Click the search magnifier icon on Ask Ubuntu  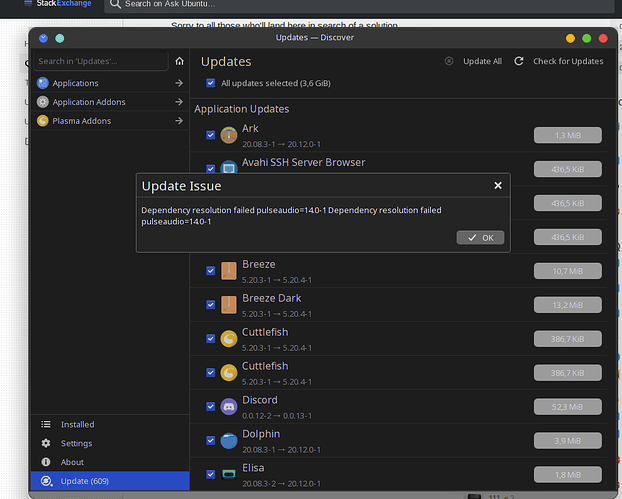[x=115, y=4]
